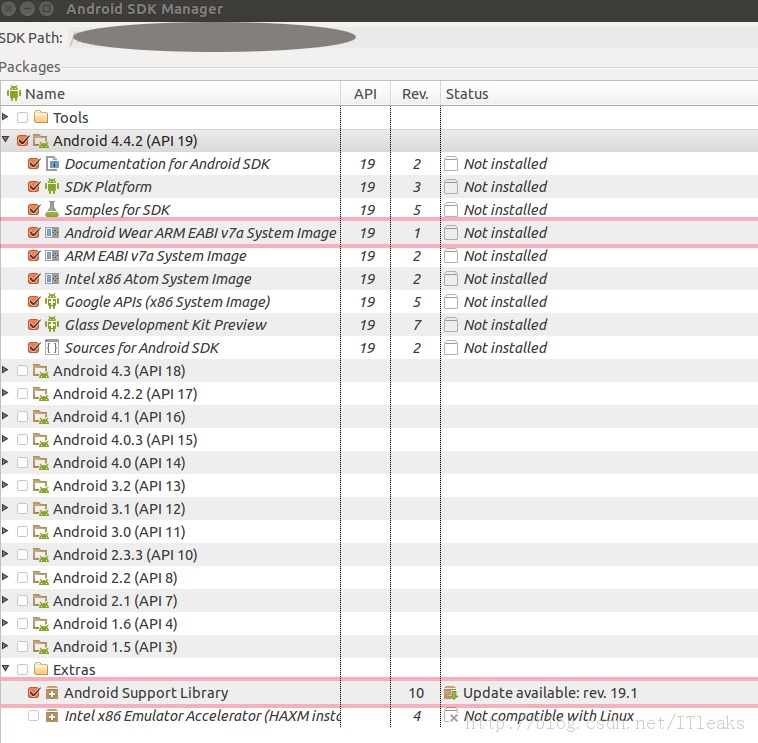Image resolution: width=758 pixels, height=743 pixels.
Task: Click the Android SDK Manager window title
Action: [x=145, y=9]
